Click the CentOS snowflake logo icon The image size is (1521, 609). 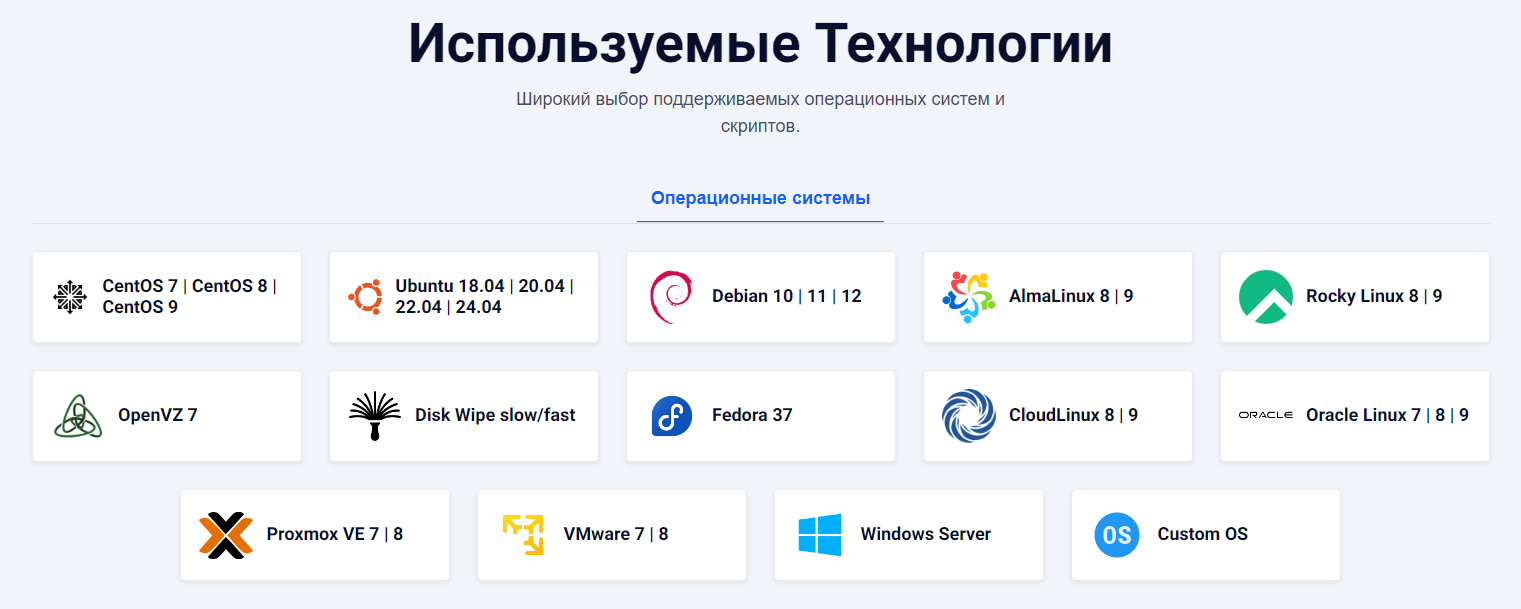[69, 297]
